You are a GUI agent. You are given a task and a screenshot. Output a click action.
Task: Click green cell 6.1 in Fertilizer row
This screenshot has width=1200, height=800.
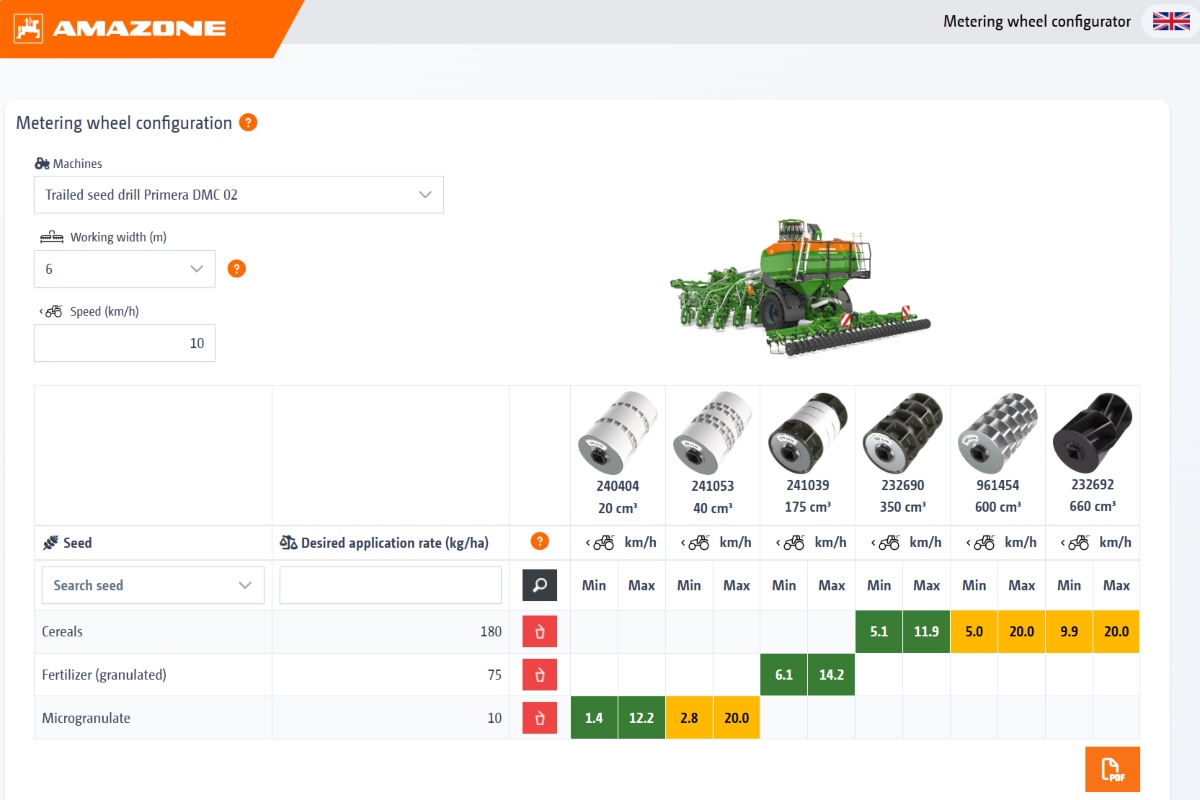(x=784, y=675)
